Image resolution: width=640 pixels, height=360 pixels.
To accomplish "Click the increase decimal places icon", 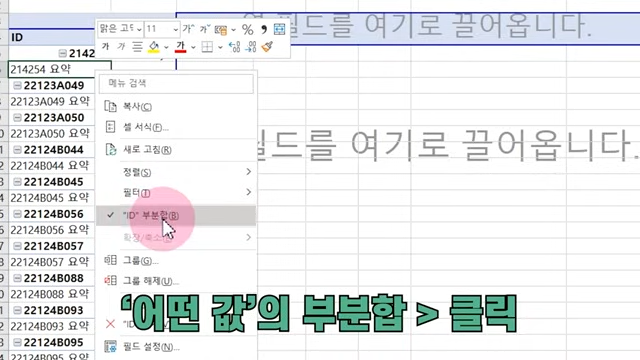I will click(234, 47).
